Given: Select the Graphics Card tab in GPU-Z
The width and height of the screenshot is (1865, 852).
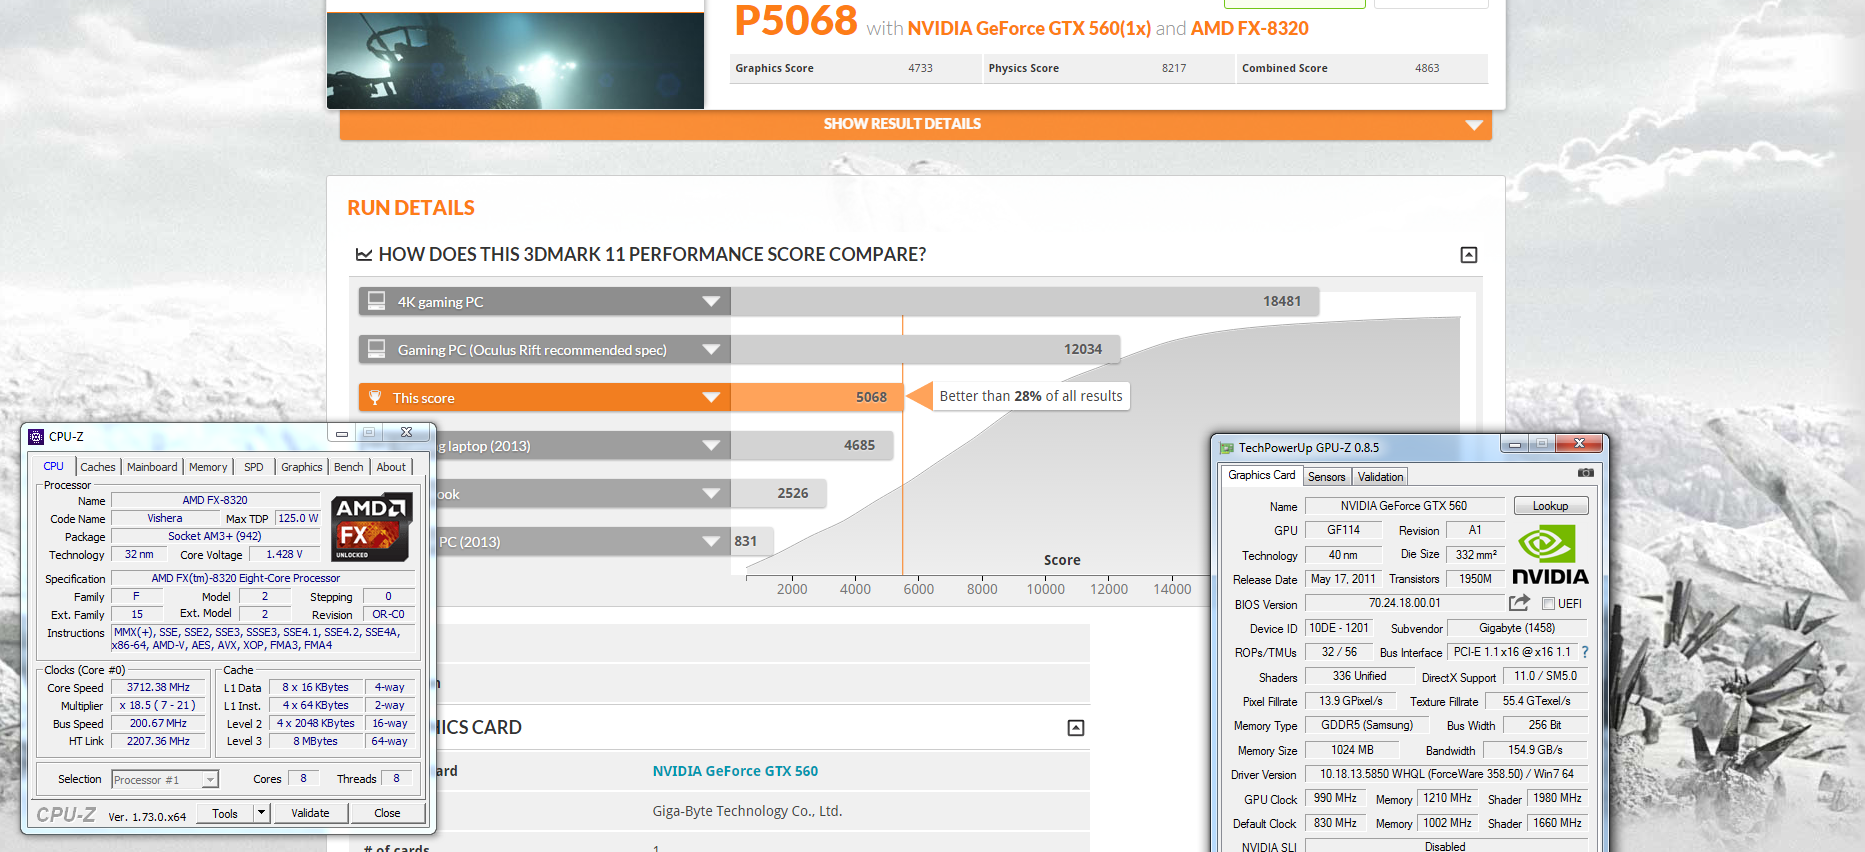Looking at the screenshot, I should 1262,475.
